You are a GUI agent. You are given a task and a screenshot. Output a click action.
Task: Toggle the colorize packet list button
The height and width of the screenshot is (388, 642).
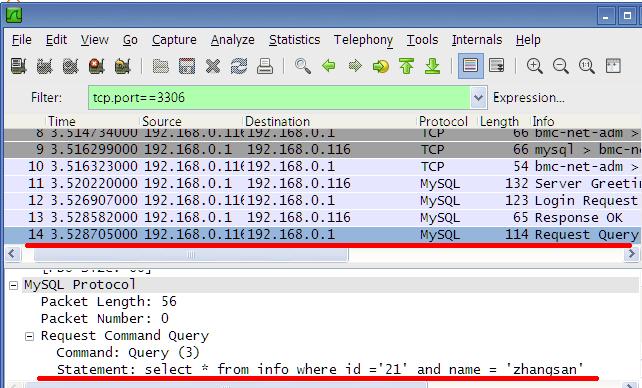(x=470, y=65)
